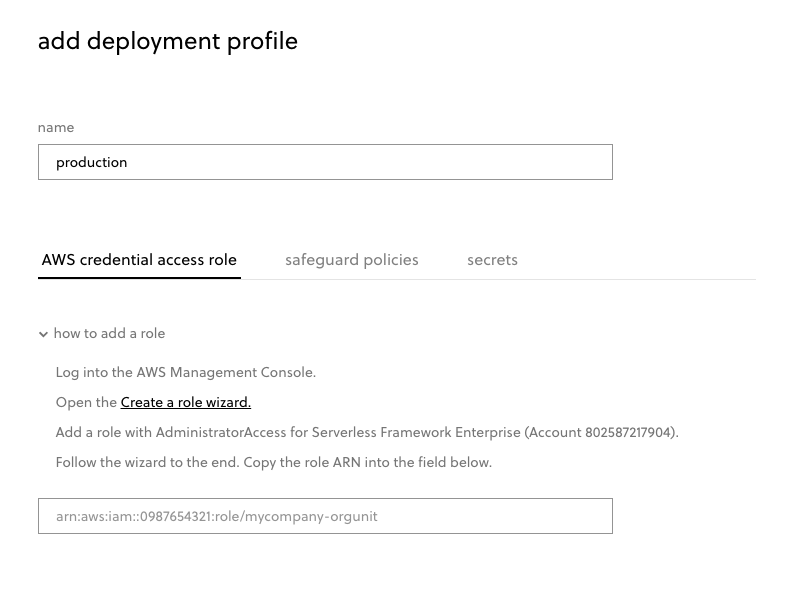Toggle the "how to add a role" section label
Viewport: 801px width, 602px height.
pos(109,333)
